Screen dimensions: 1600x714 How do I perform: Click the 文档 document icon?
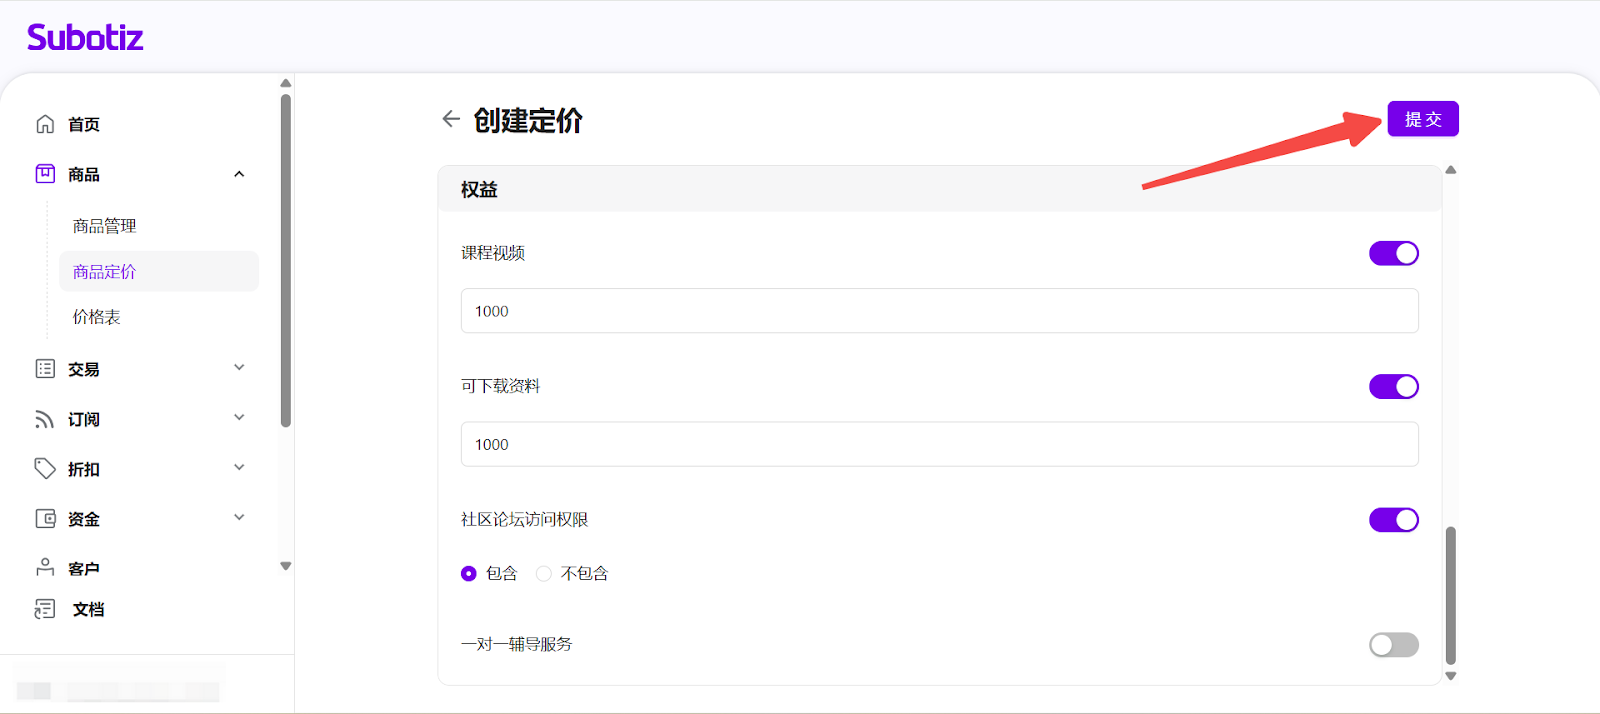(45, 609)
